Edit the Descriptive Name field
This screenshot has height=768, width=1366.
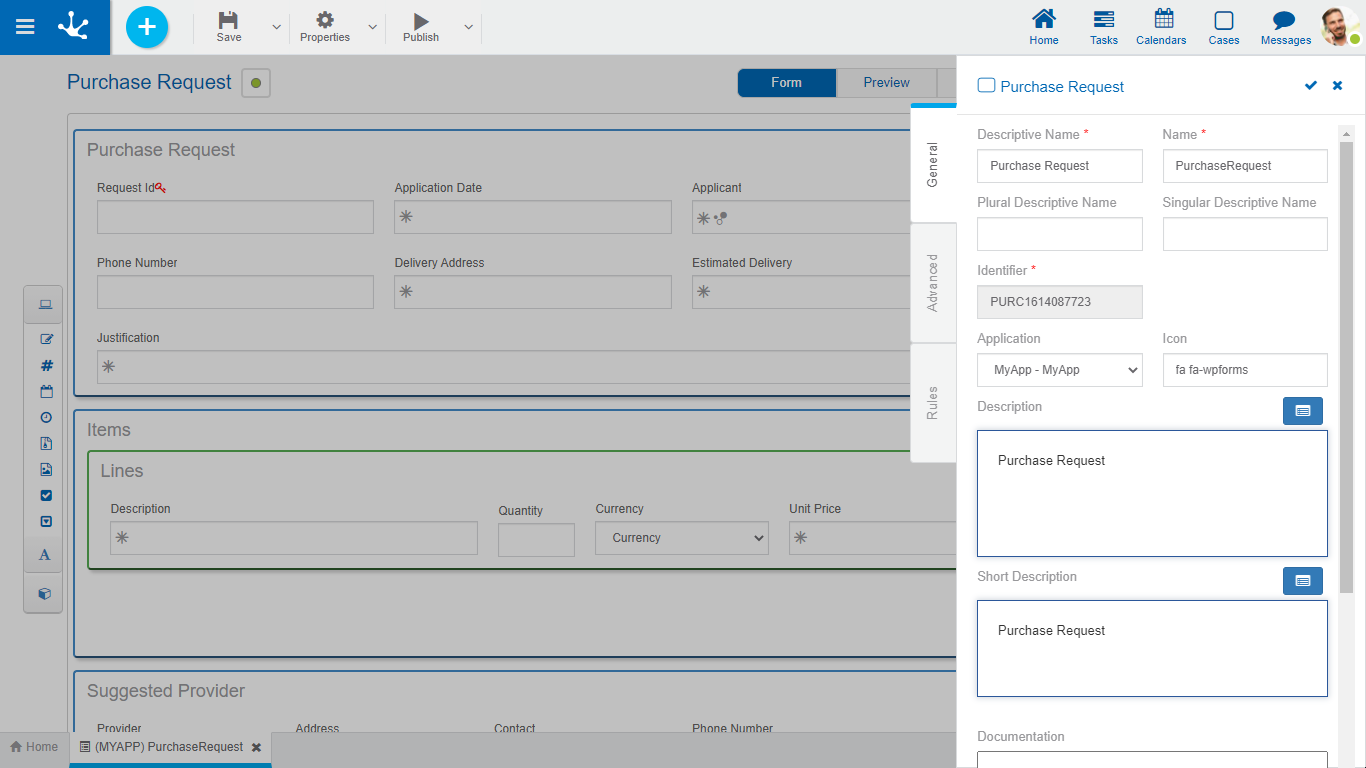1060,166
